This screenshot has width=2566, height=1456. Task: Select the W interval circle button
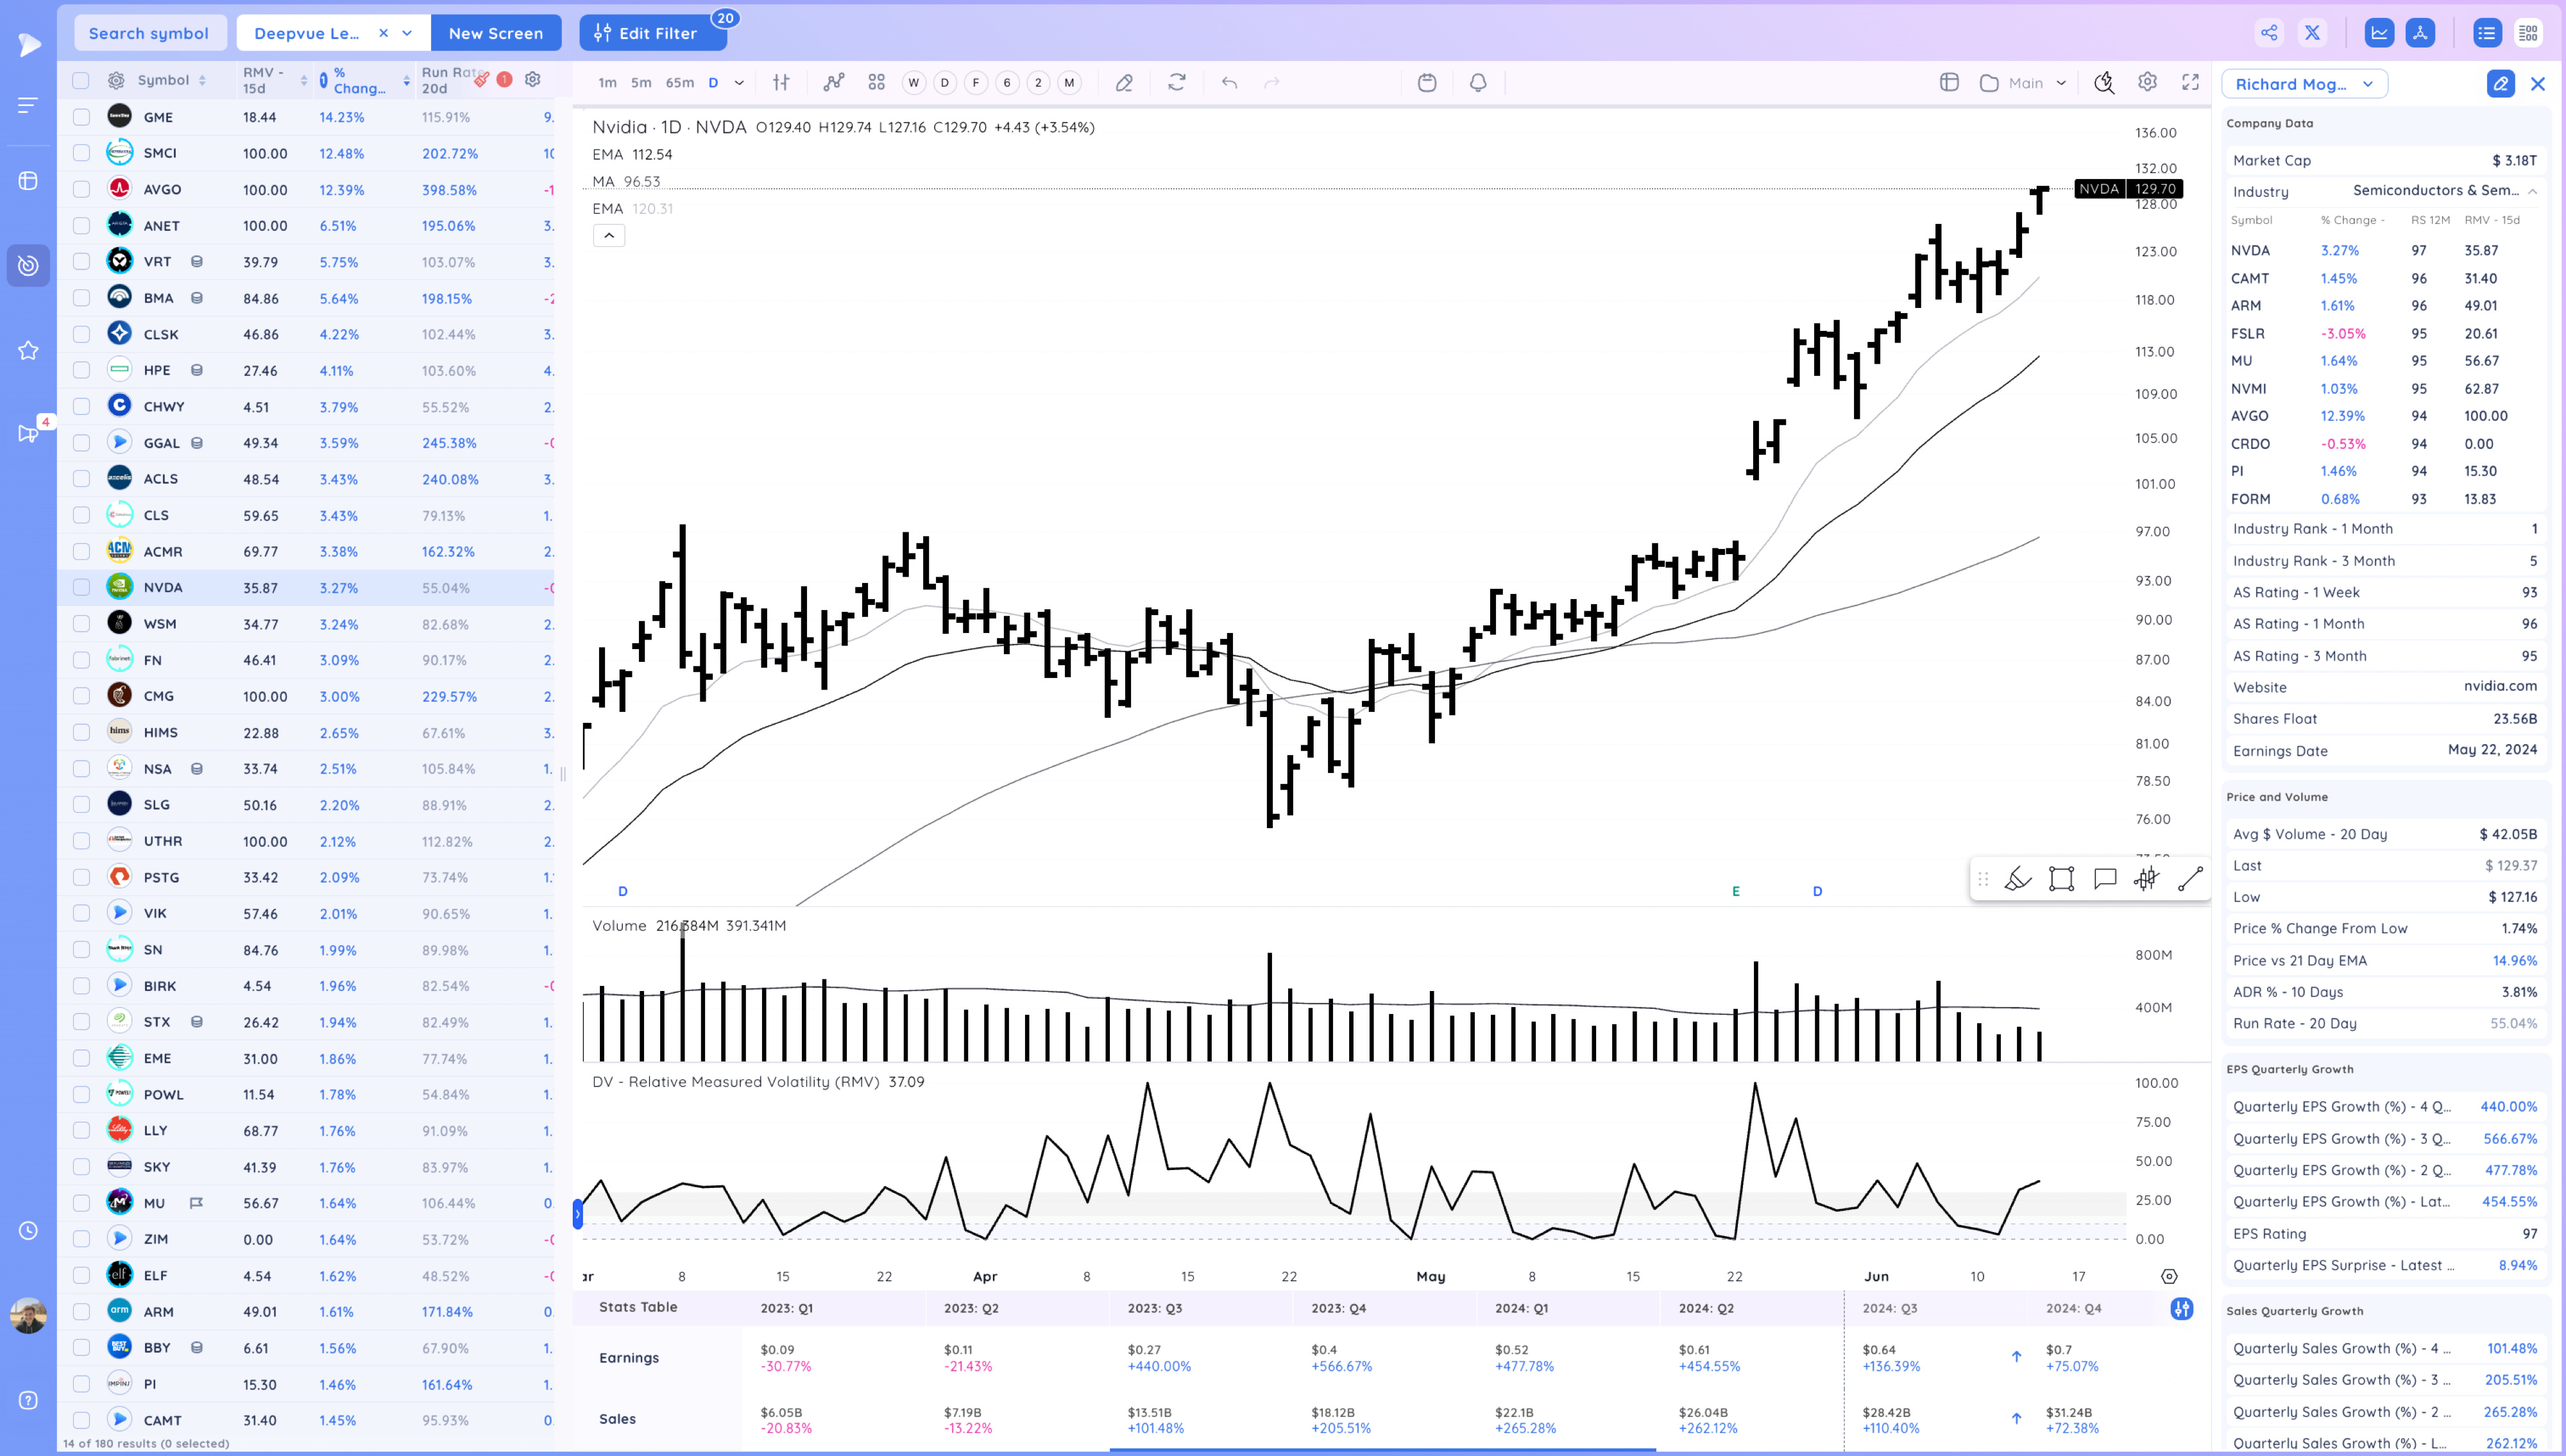pos(913,83)
